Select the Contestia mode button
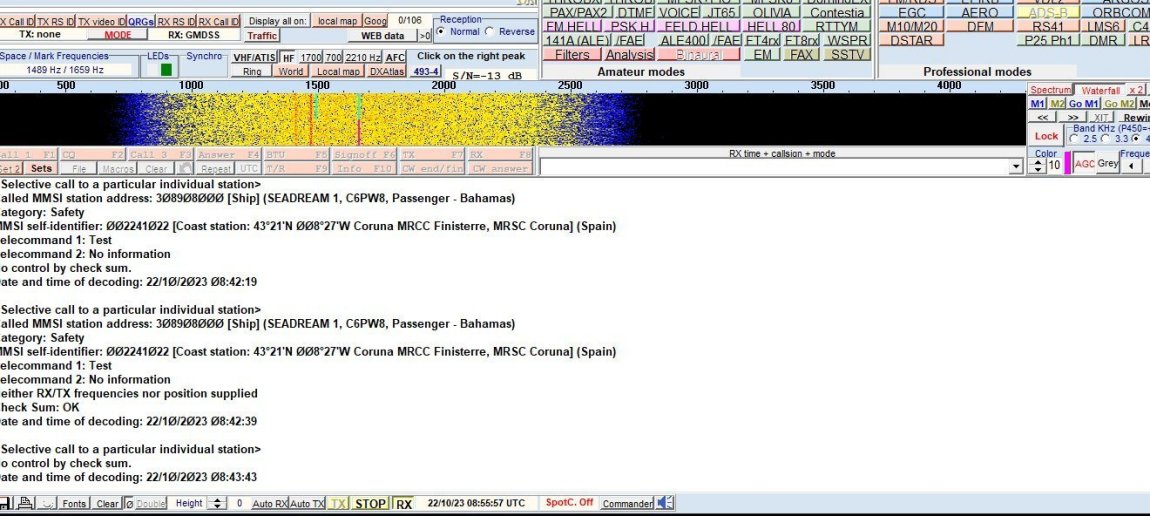The width and height of the screenshot is (1150, 516). (x=836, y=12)
